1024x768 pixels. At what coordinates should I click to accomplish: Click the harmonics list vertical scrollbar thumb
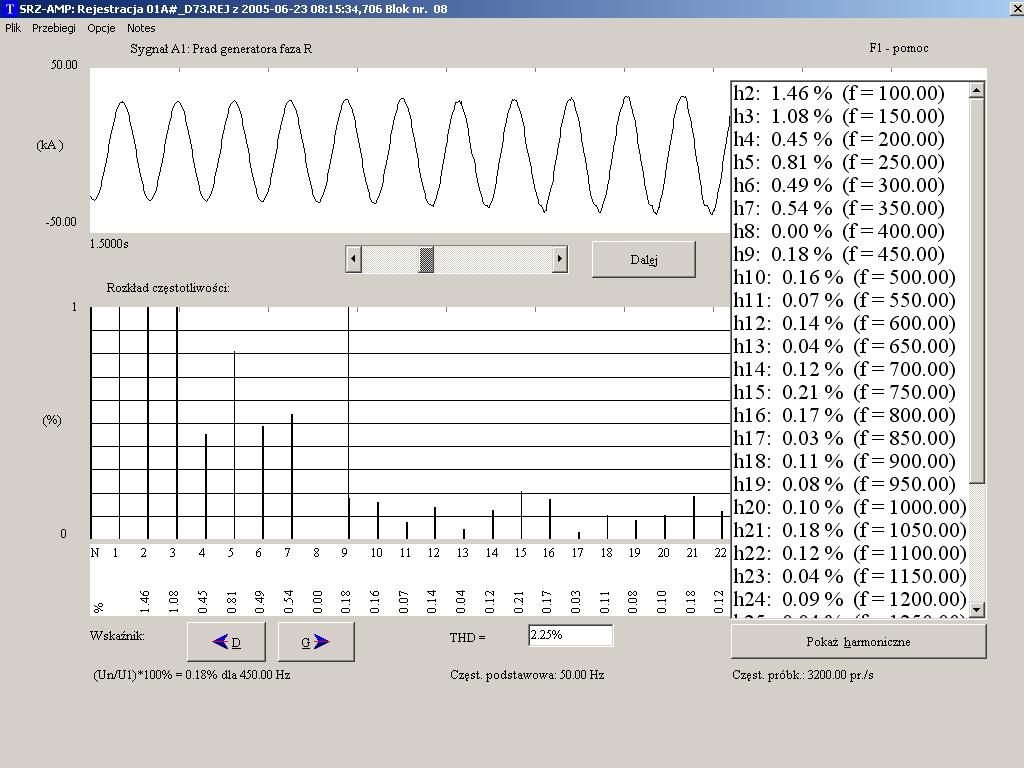point(976,291)
